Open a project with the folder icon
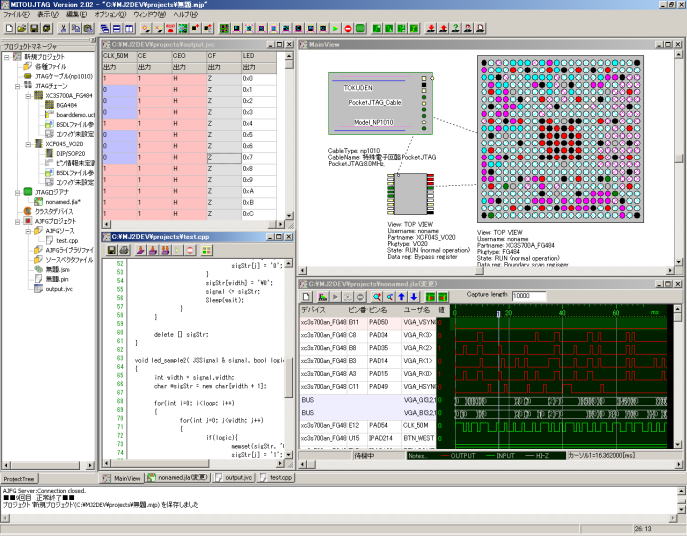The width and height of the screenshot is (687, 536). click(x=22, y=28)
